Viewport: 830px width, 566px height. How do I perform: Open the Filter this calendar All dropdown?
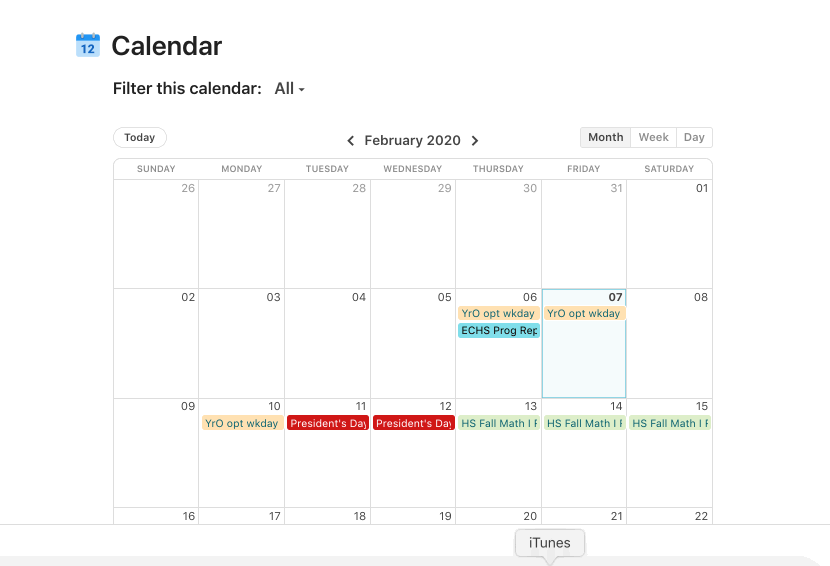click(290, 88)
